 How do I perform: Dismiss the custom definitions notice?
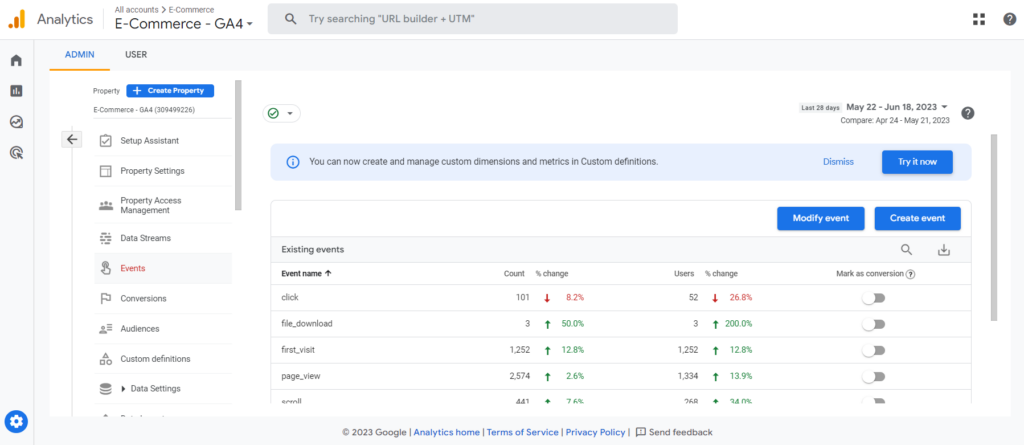pos(838,161)
